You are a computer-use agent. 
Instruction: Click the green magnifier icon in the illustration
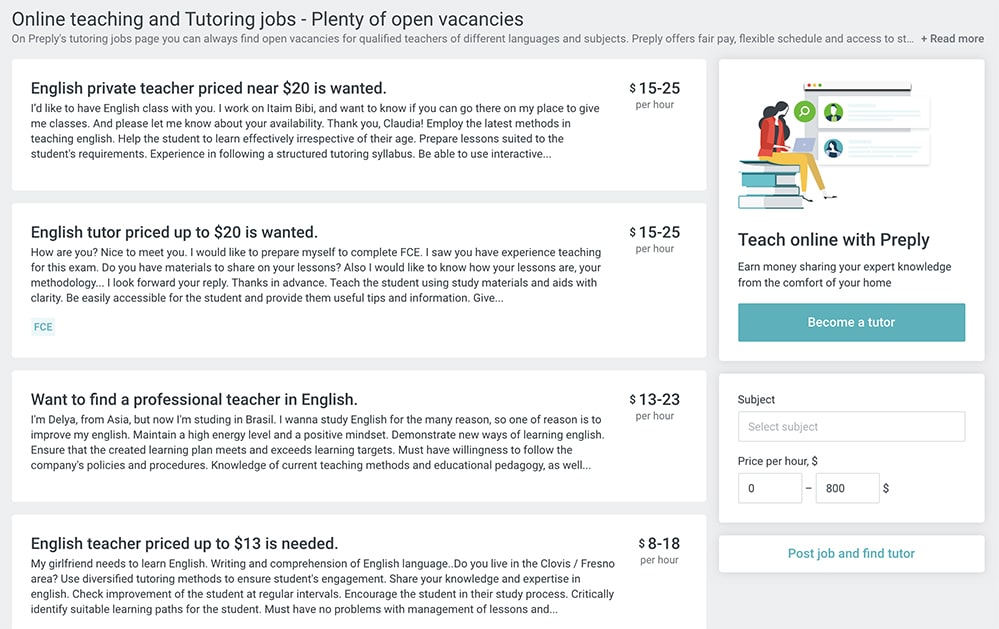(x=804, y=112)
